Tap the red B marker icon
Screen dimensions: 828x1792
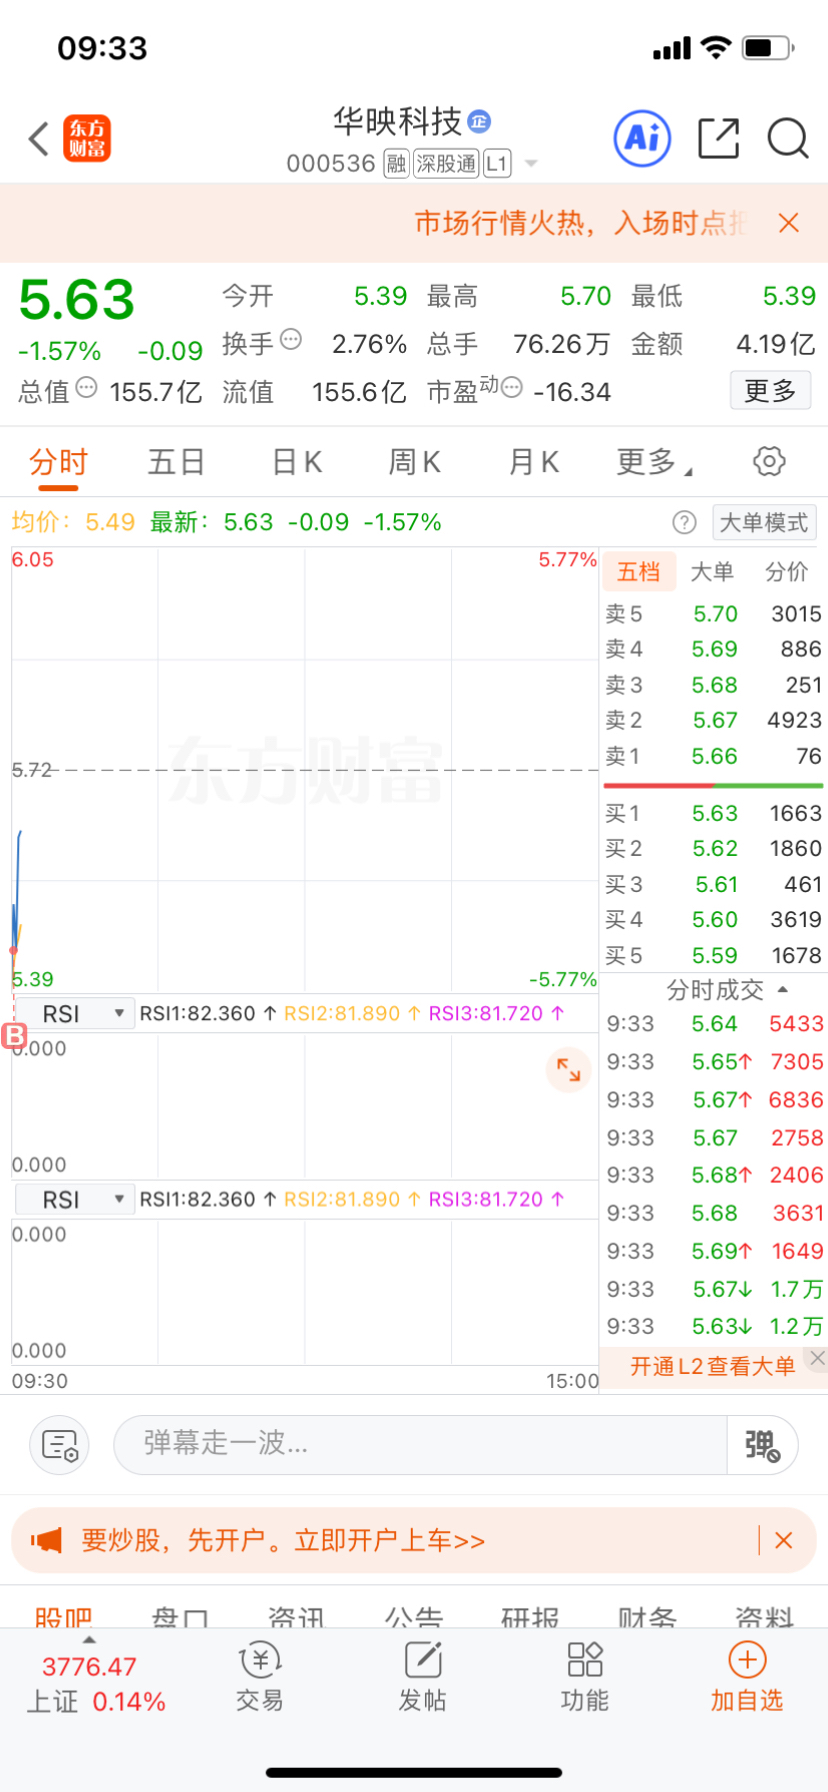14,1036
